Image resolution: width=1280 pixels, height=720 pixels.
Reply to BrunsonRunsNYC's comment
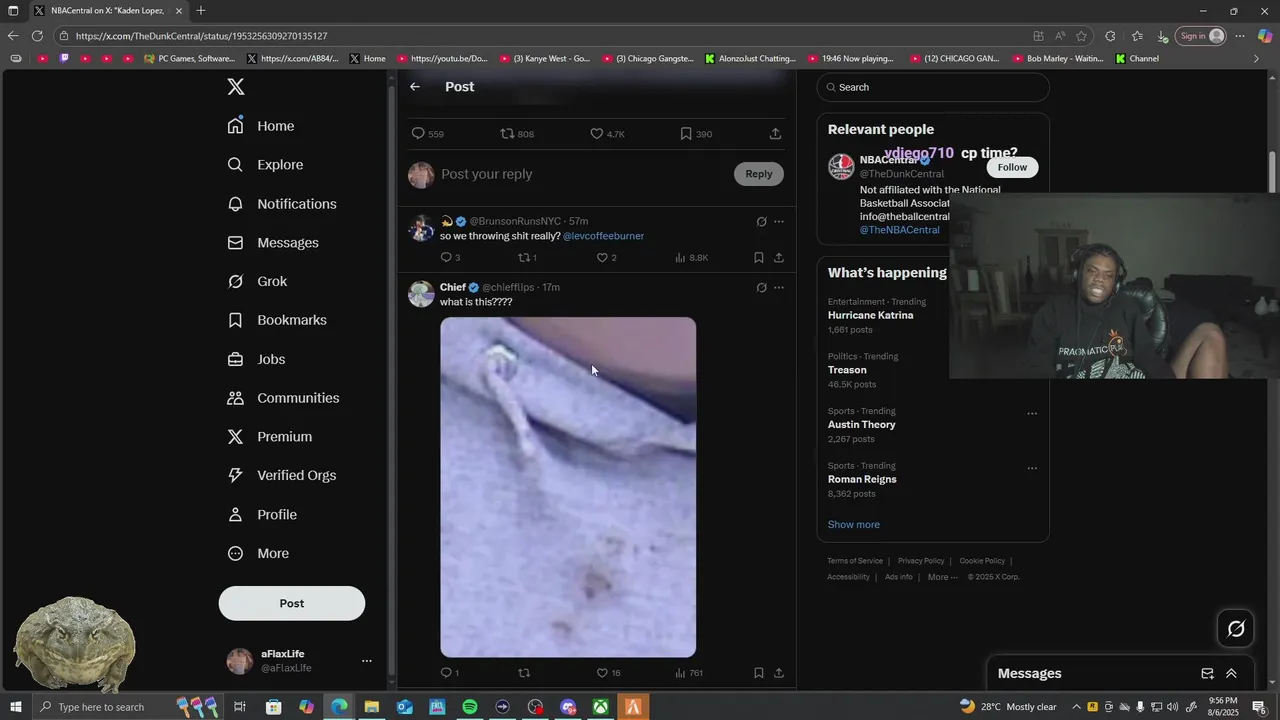pyautogui.click(x=446, y=257)
